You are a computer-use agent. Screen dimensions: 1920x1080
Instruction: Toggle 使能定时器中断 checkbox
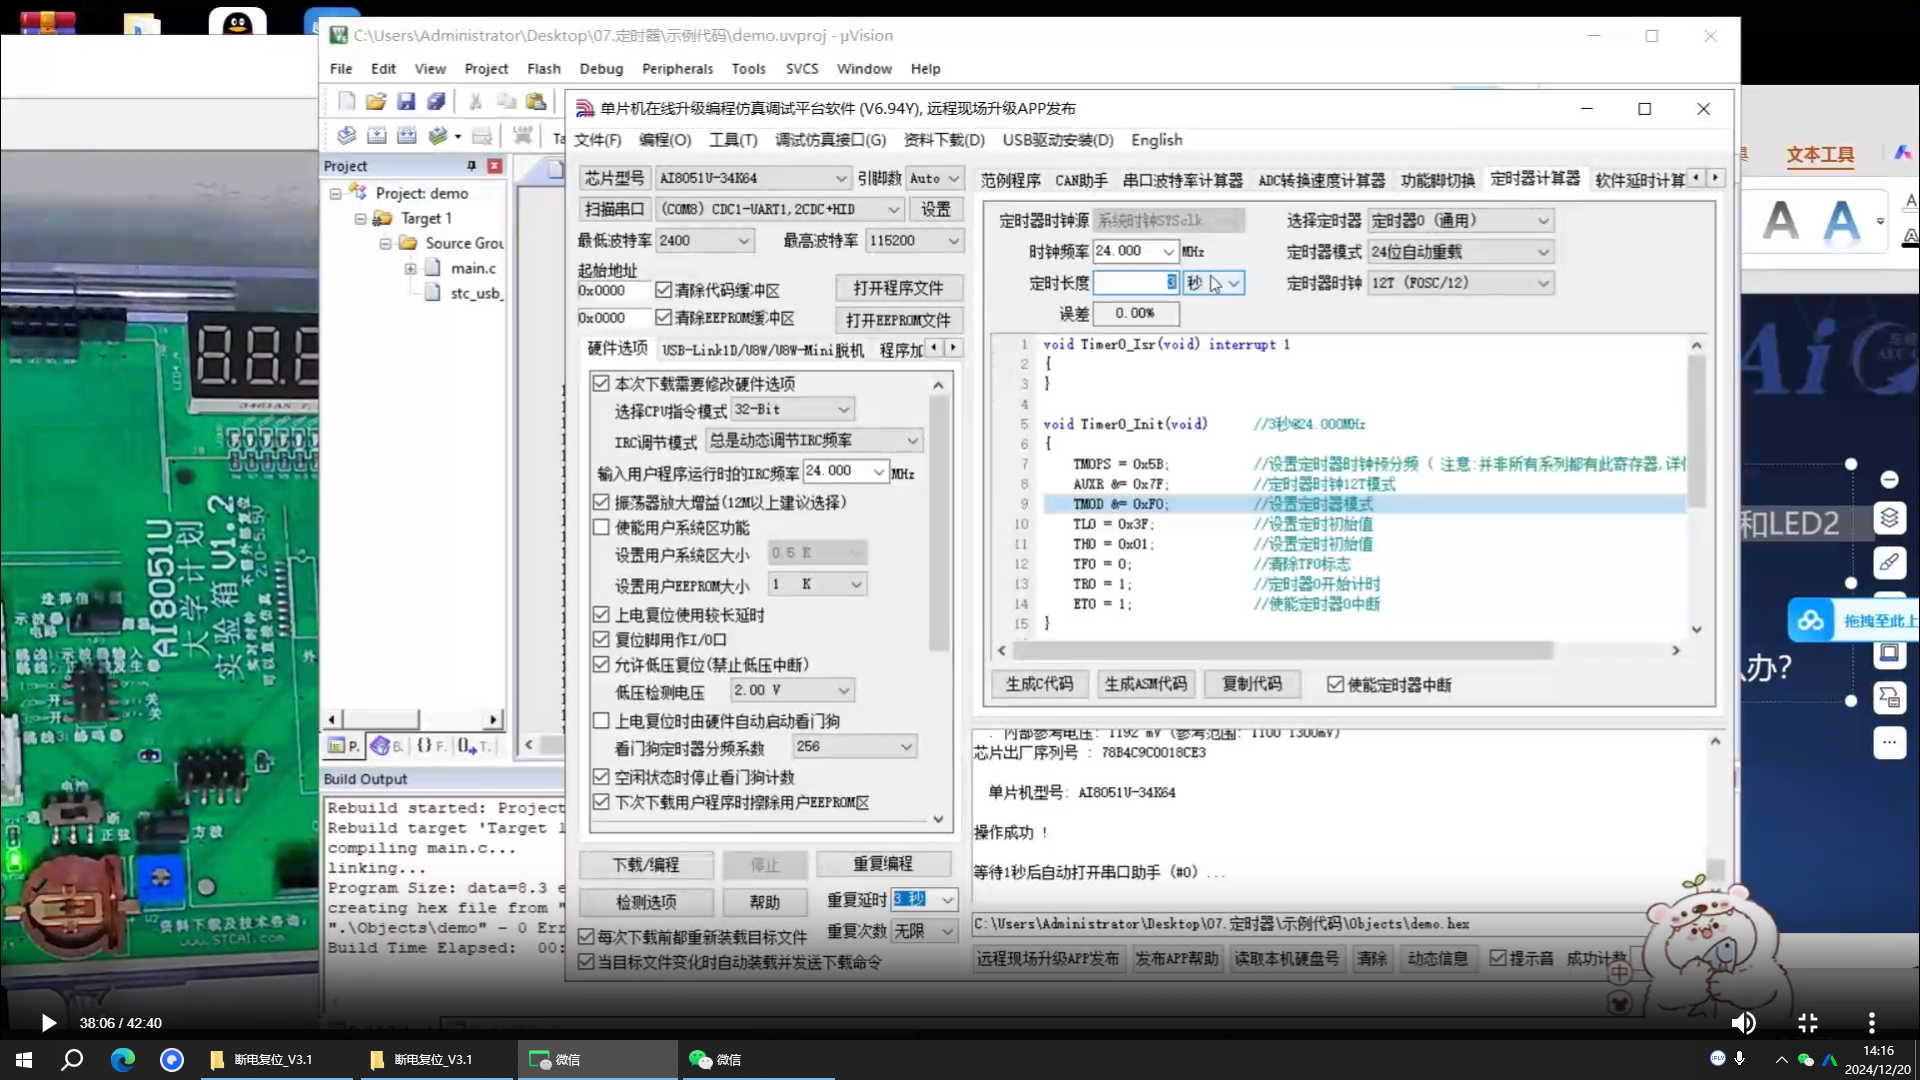point(1335,684)
